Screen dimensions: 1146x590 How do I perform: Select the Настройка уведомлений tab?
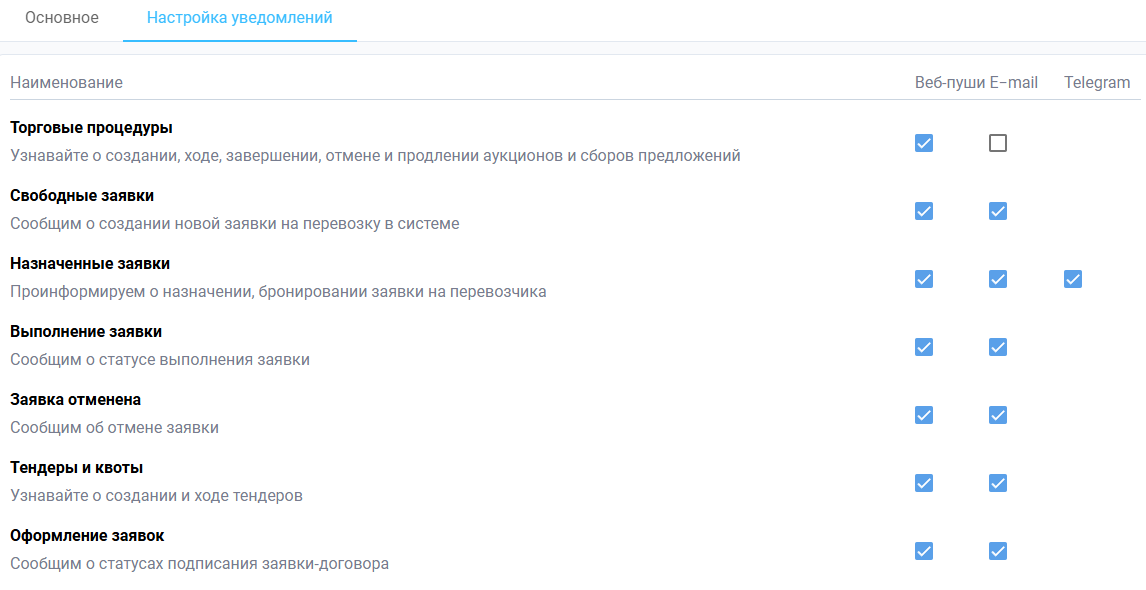[239, 17]
